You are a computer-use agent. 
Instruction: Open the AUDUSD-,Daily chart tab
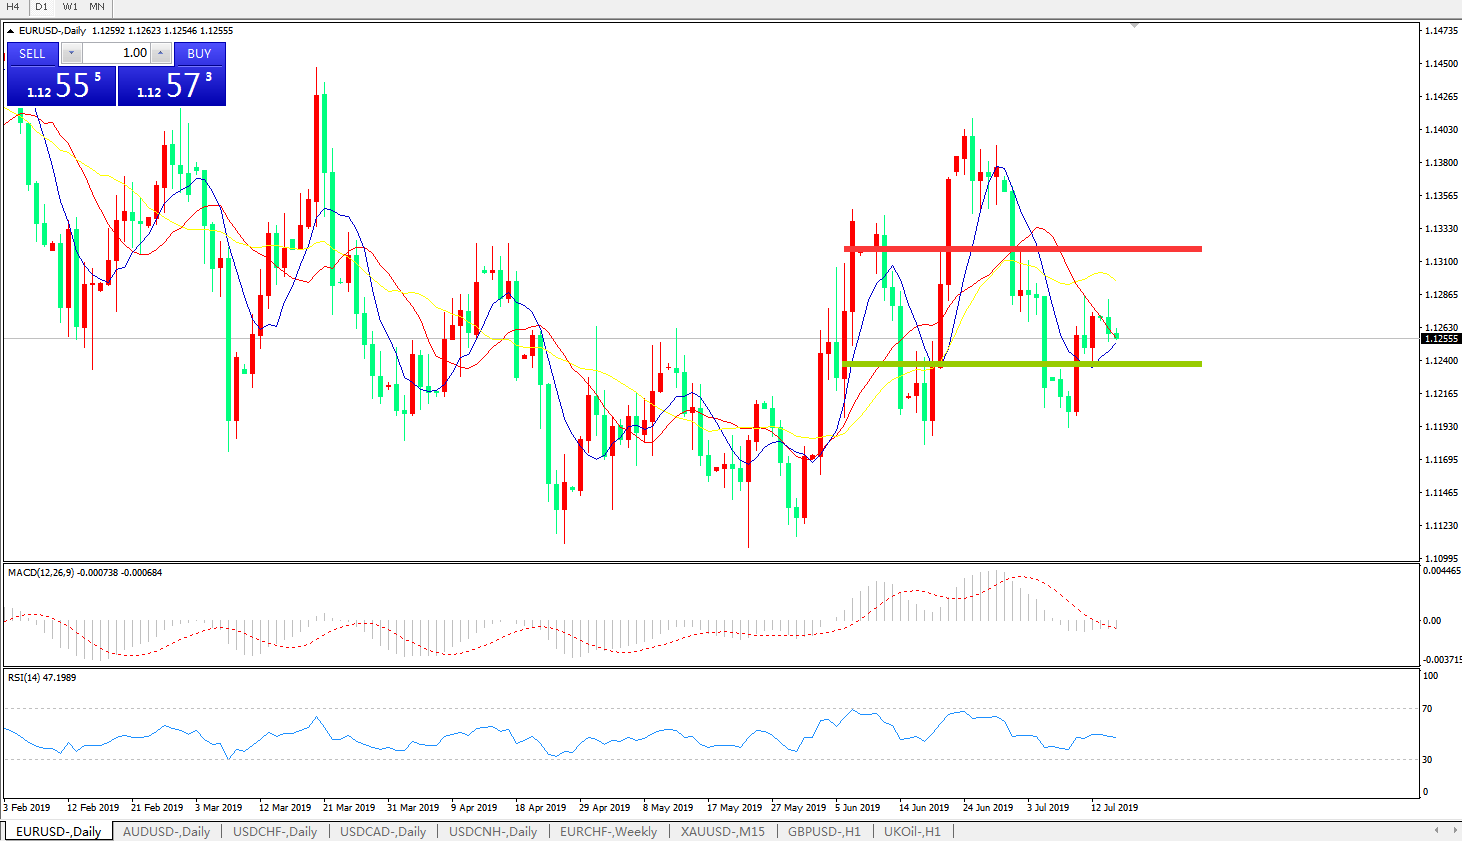(166, 831)
